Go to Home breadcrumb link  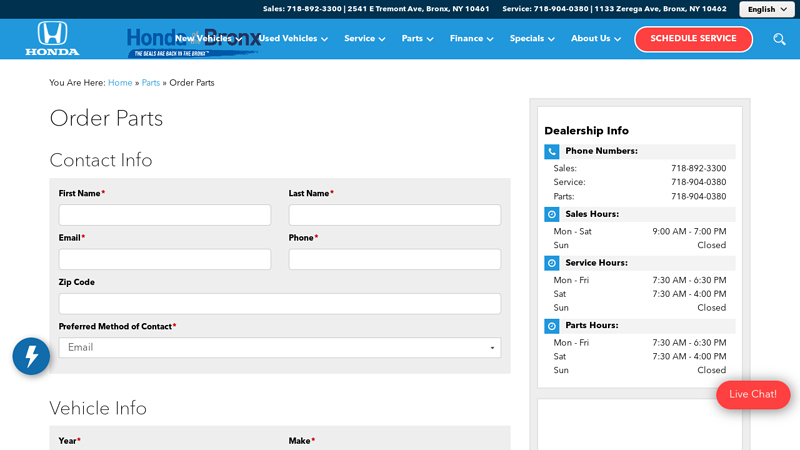[120, 83]
